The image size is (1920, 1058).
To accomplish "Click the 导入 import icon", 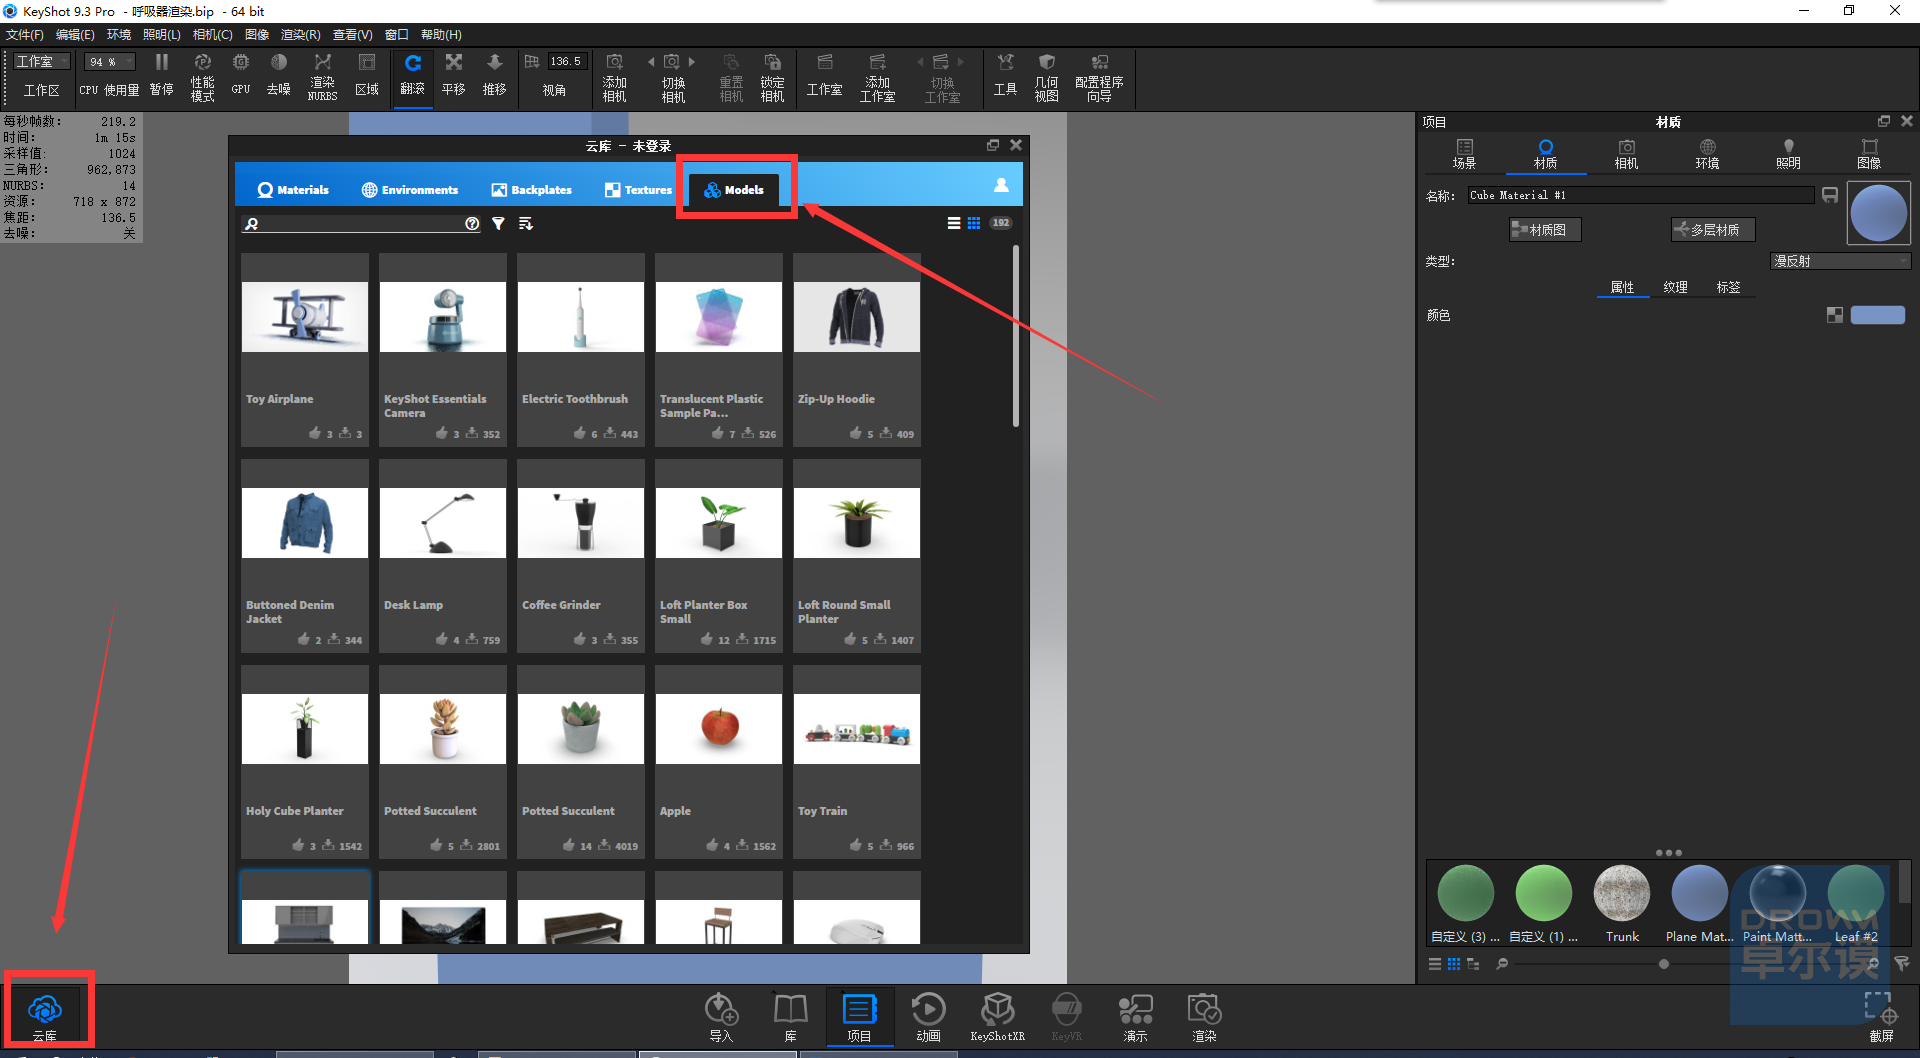I will click(x=721, y=1017).
